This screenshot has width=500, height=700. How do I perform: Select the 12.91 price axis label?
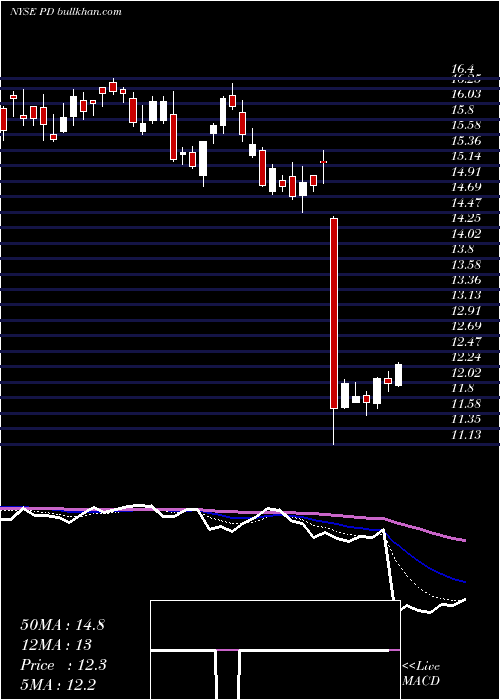[466, 311]
